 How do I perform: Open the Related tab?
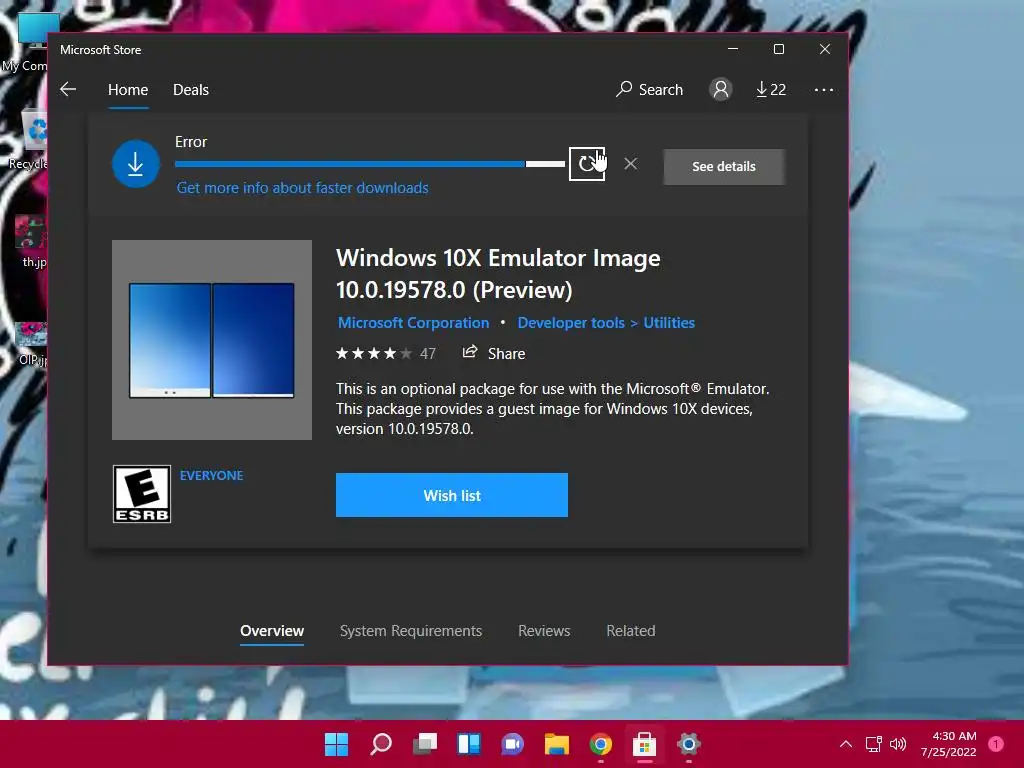point(631,631)
